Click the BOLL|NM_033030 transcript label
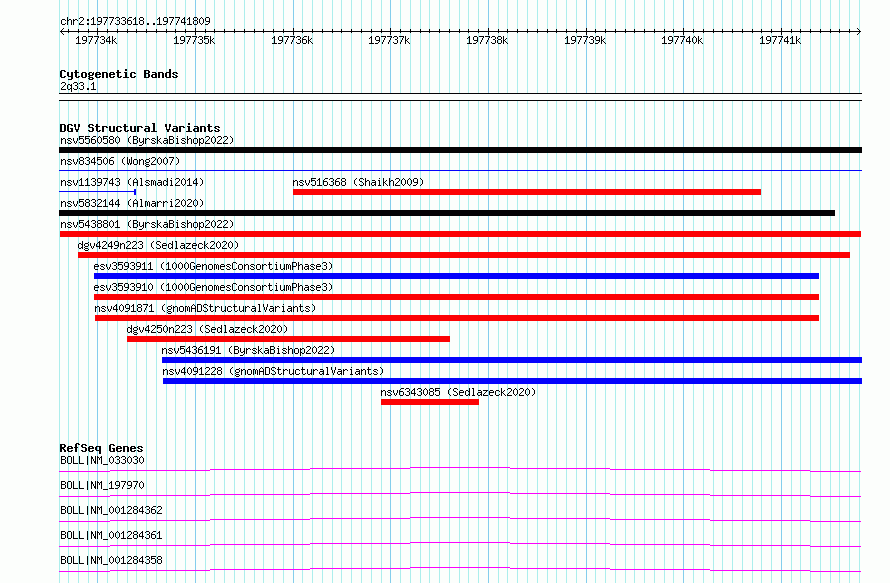 point(102,460)
